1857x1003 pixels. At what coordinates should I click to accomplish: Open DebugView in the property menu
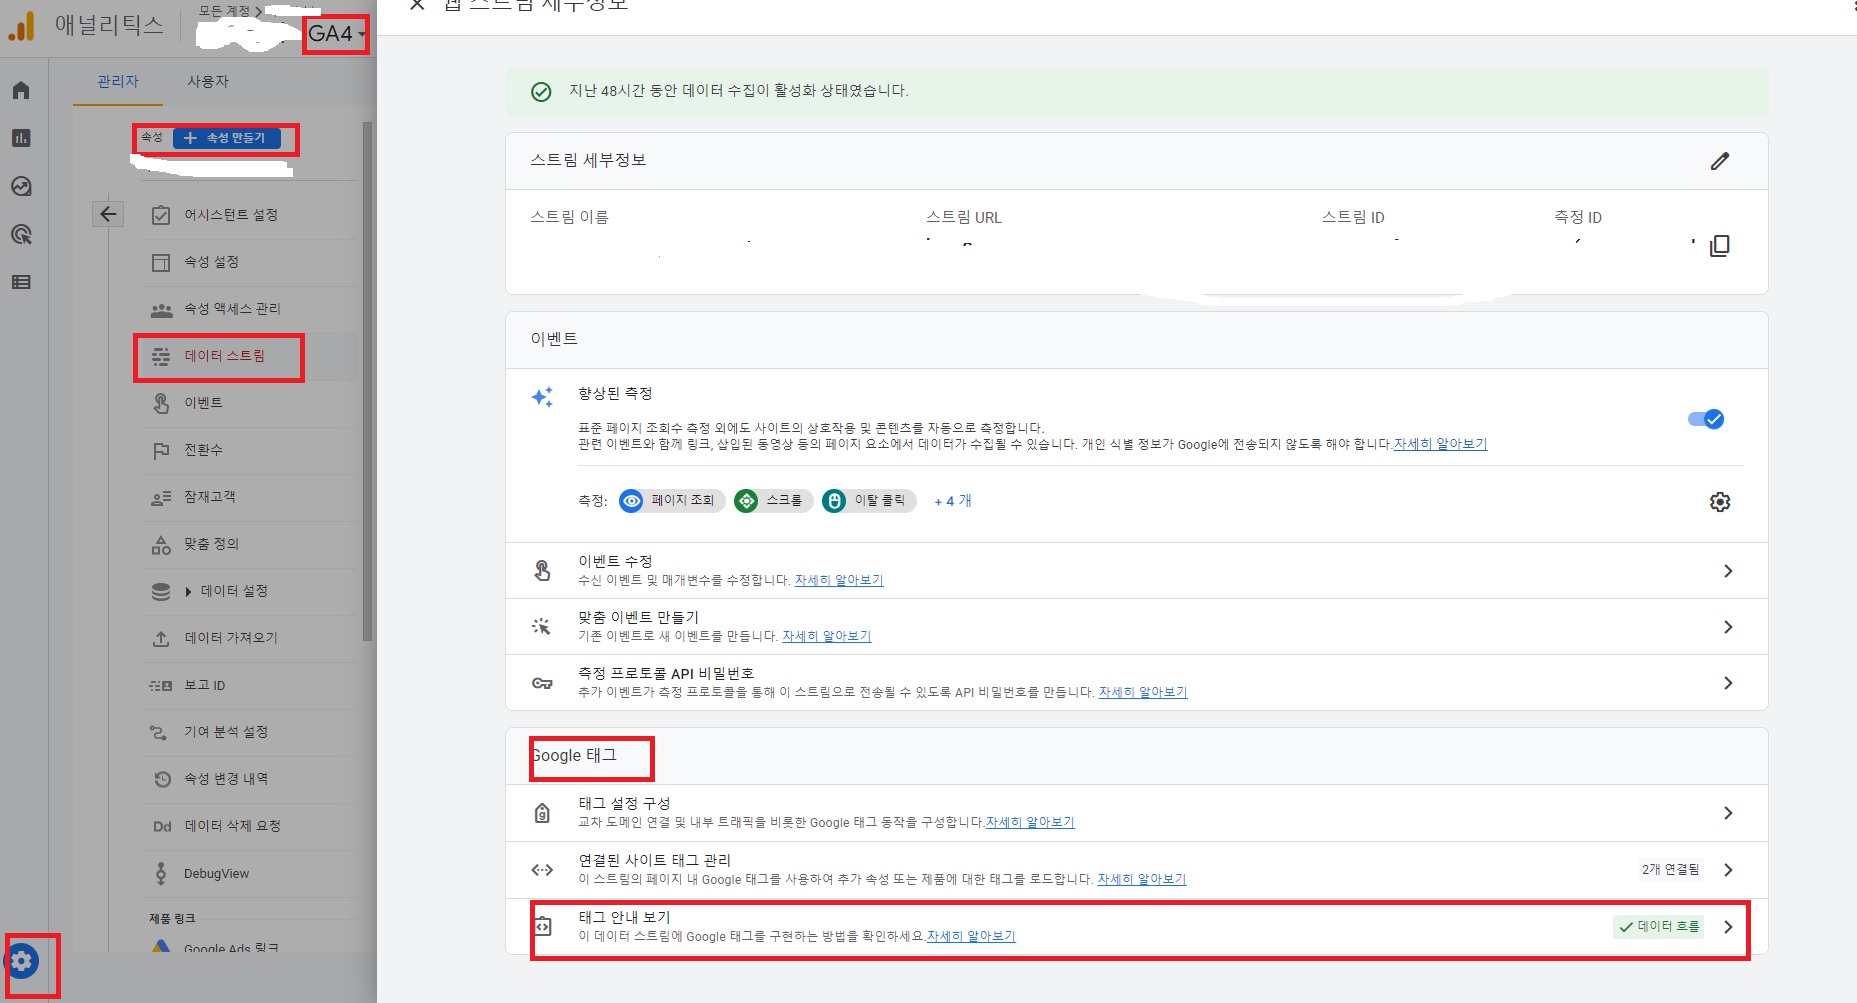(215, 873)
